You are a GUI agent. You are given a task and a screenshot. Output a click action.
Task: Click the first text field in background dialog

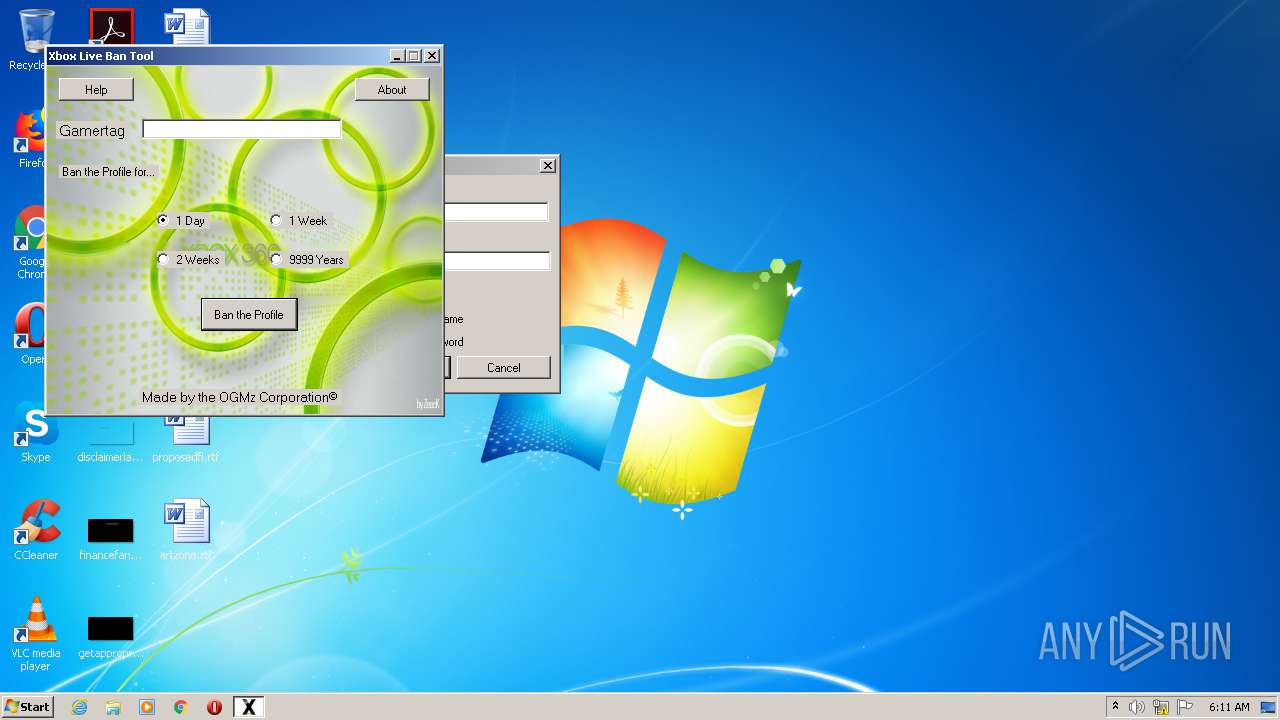coord(496,212)
